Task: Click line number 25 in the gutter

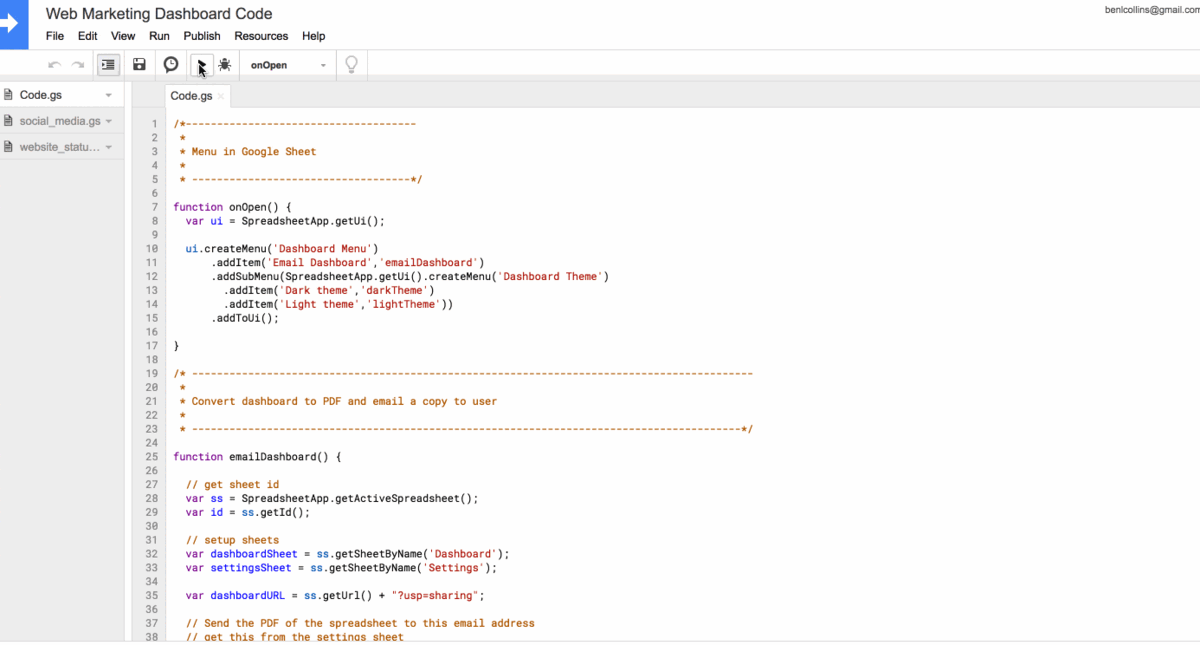Action: pos(152,457)
